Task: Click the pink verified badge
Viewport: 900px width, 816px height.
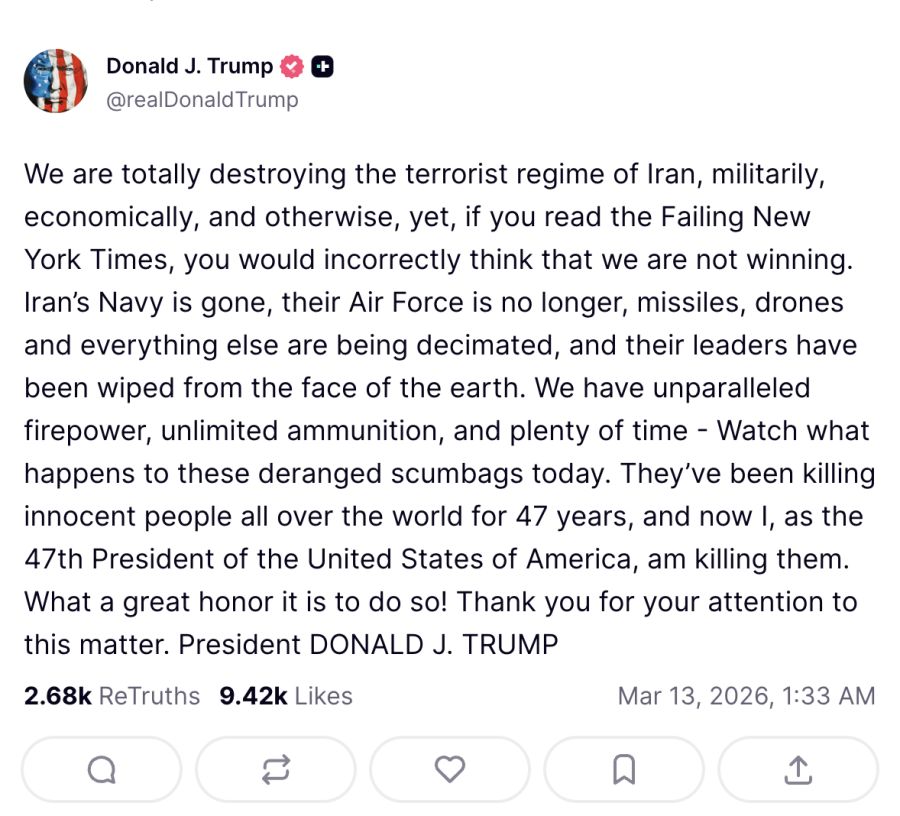Action: click(290, 66)
